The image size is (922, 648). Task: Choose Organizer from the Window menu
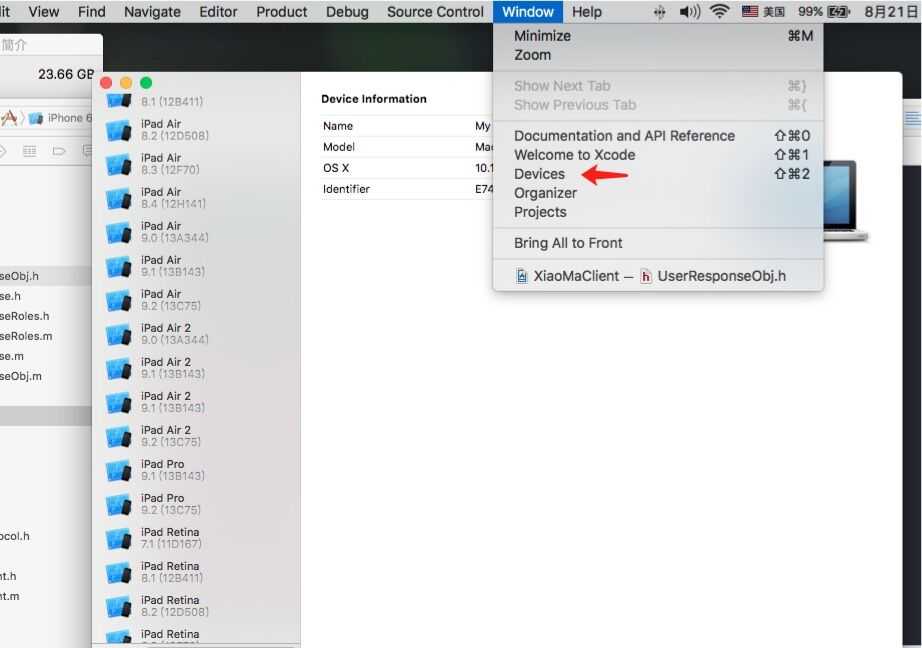(658, 193)
